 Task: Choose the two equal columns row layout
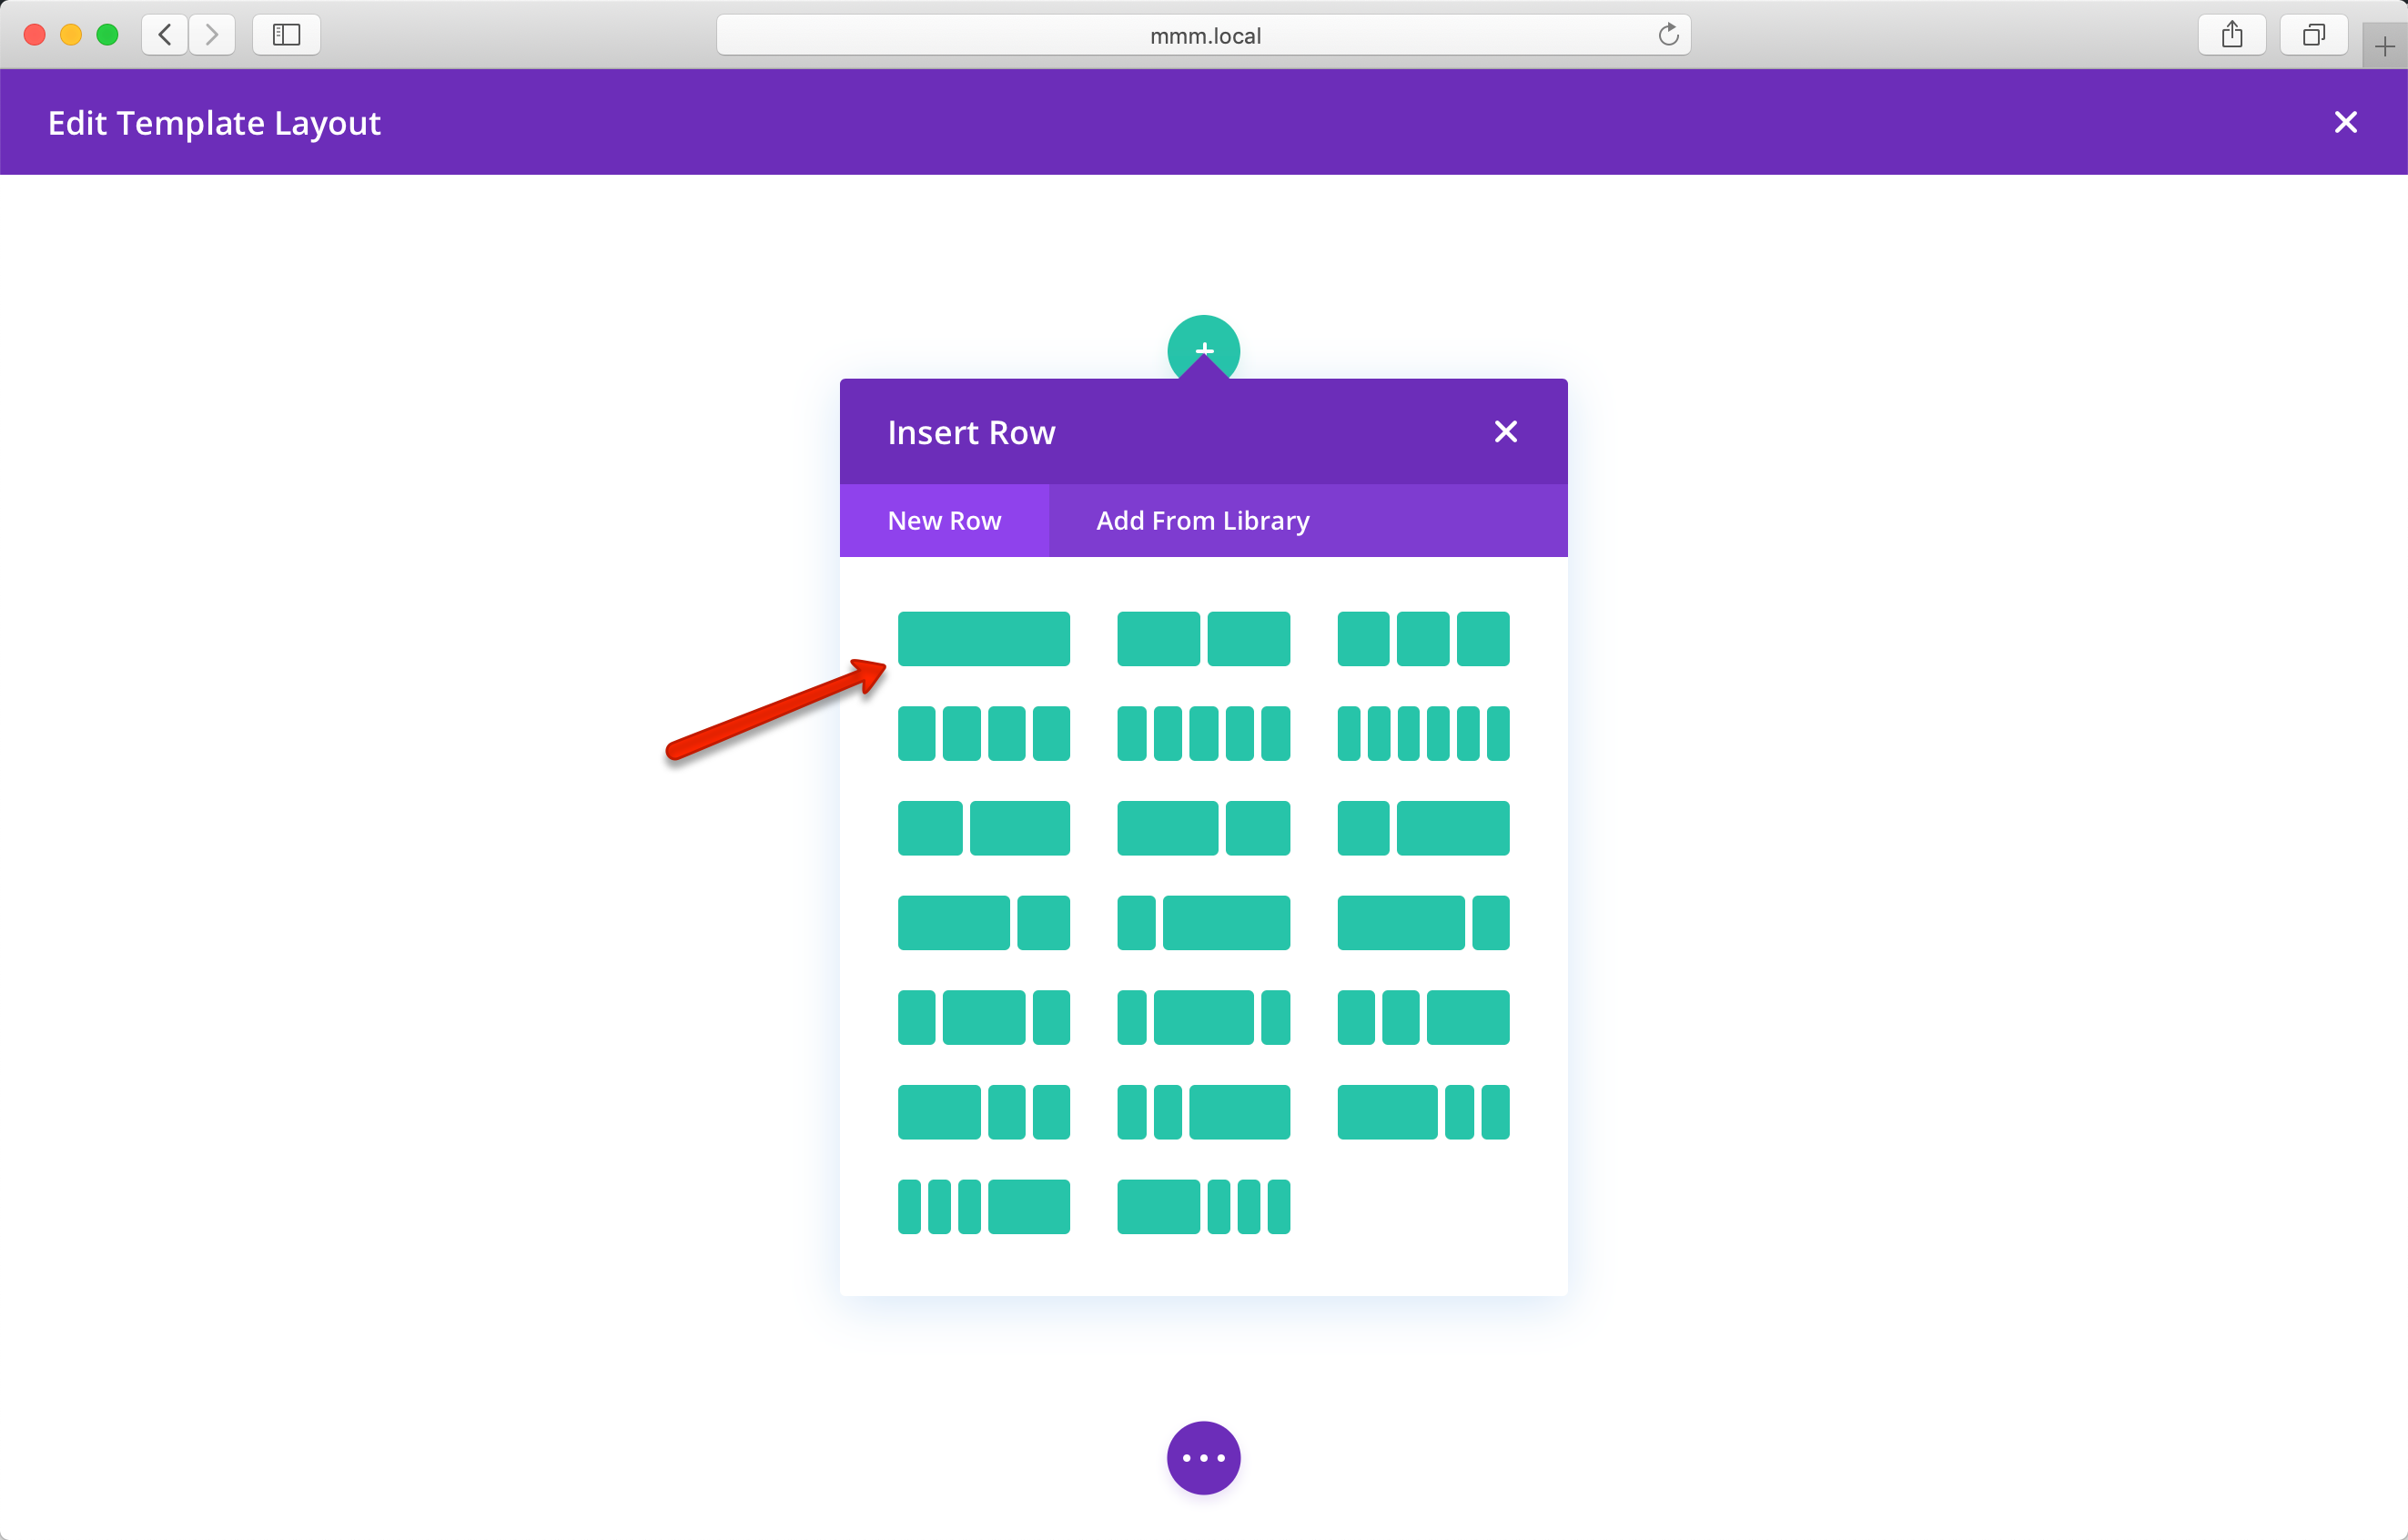click(x=1203, y=638)
